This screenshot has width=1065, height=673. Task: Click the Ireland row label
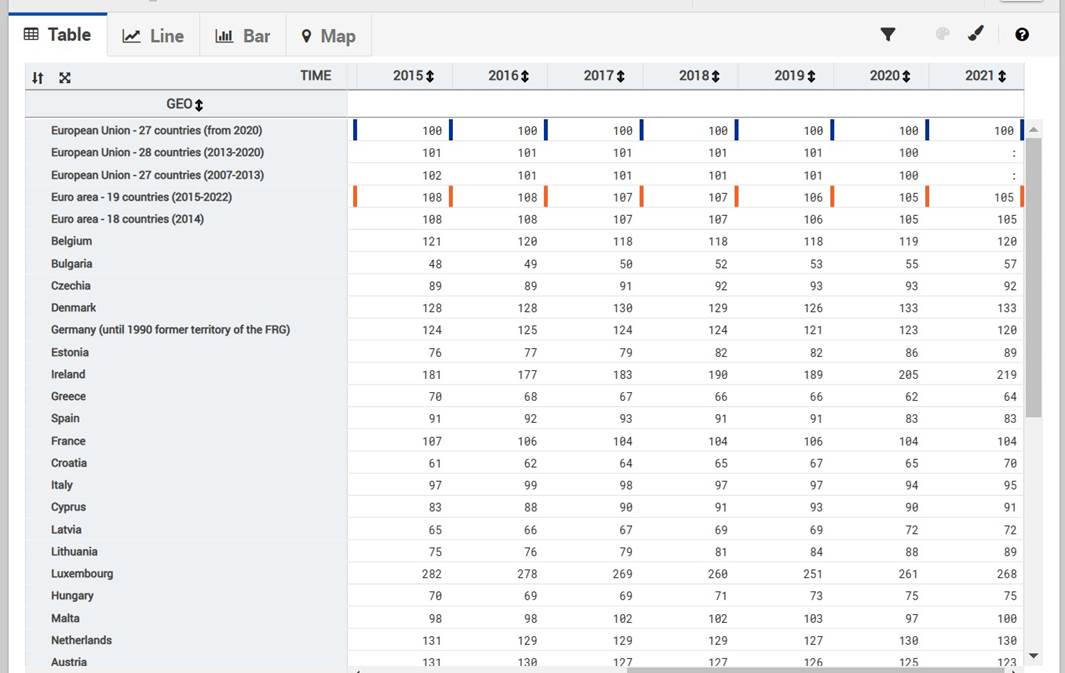coord(68,374)
